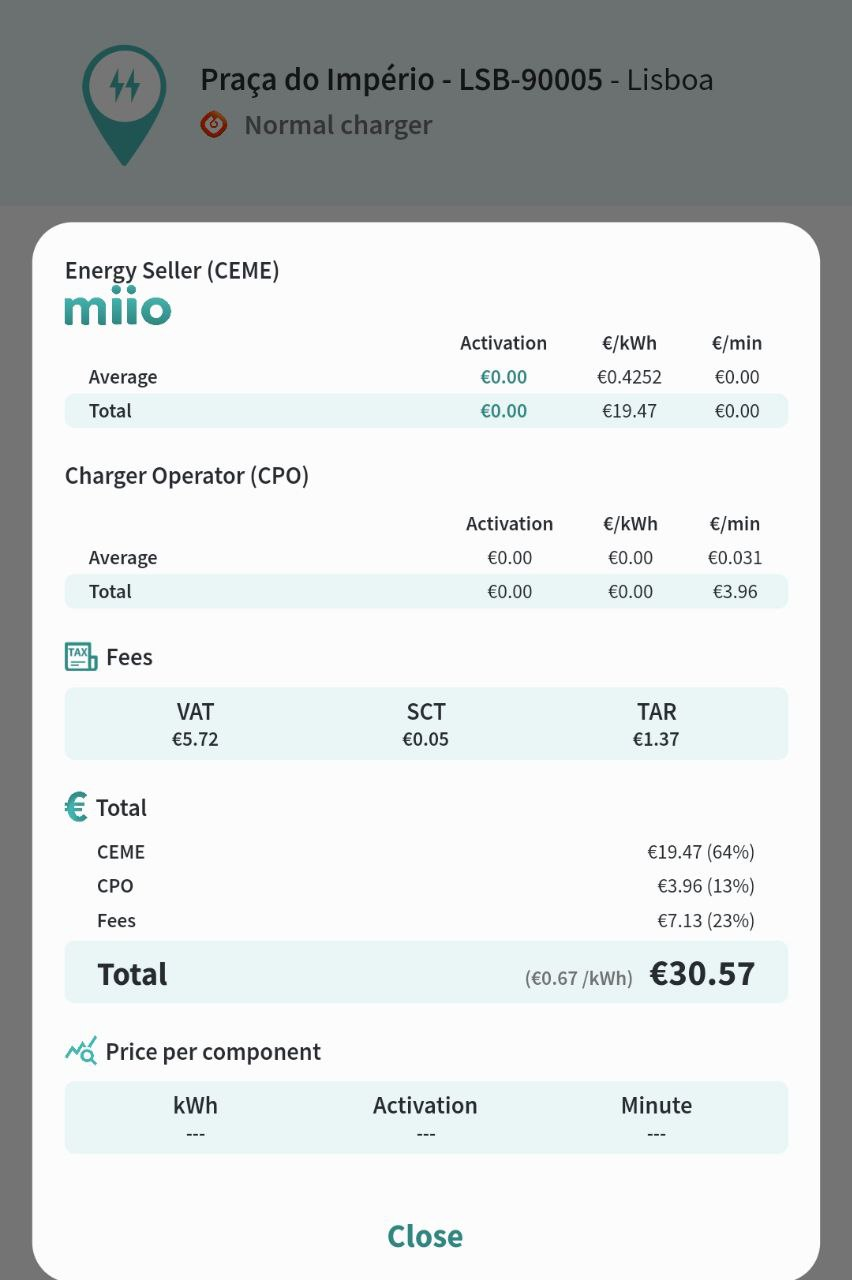The height and width of the screenshot is (1280, 852).
Task: Select the VAT fee cell
Action: 195,724
